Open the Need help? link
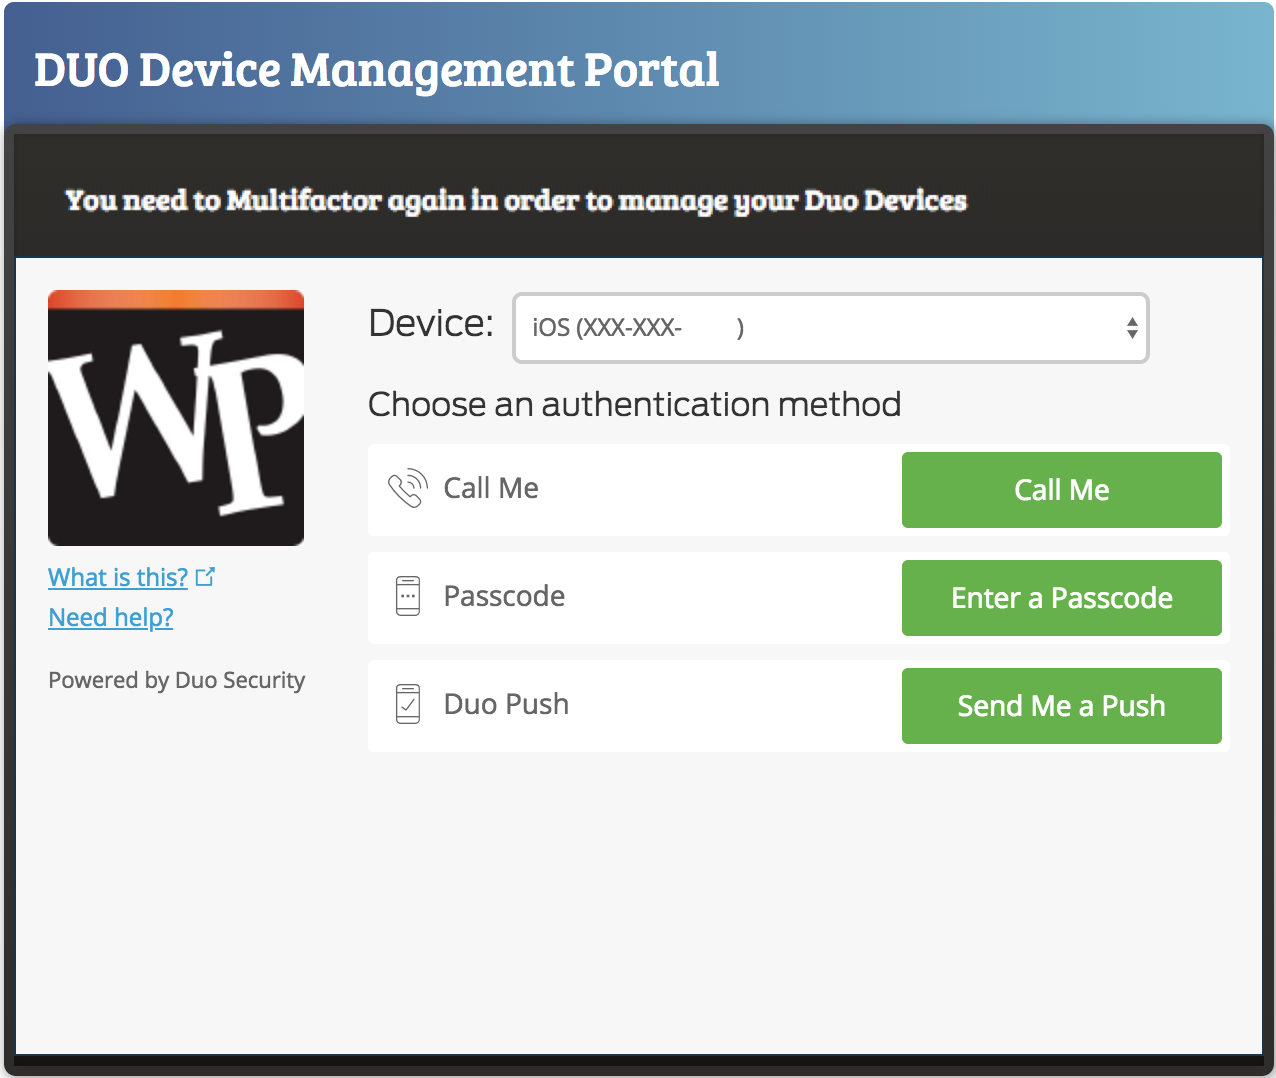 tap(111, 618)
